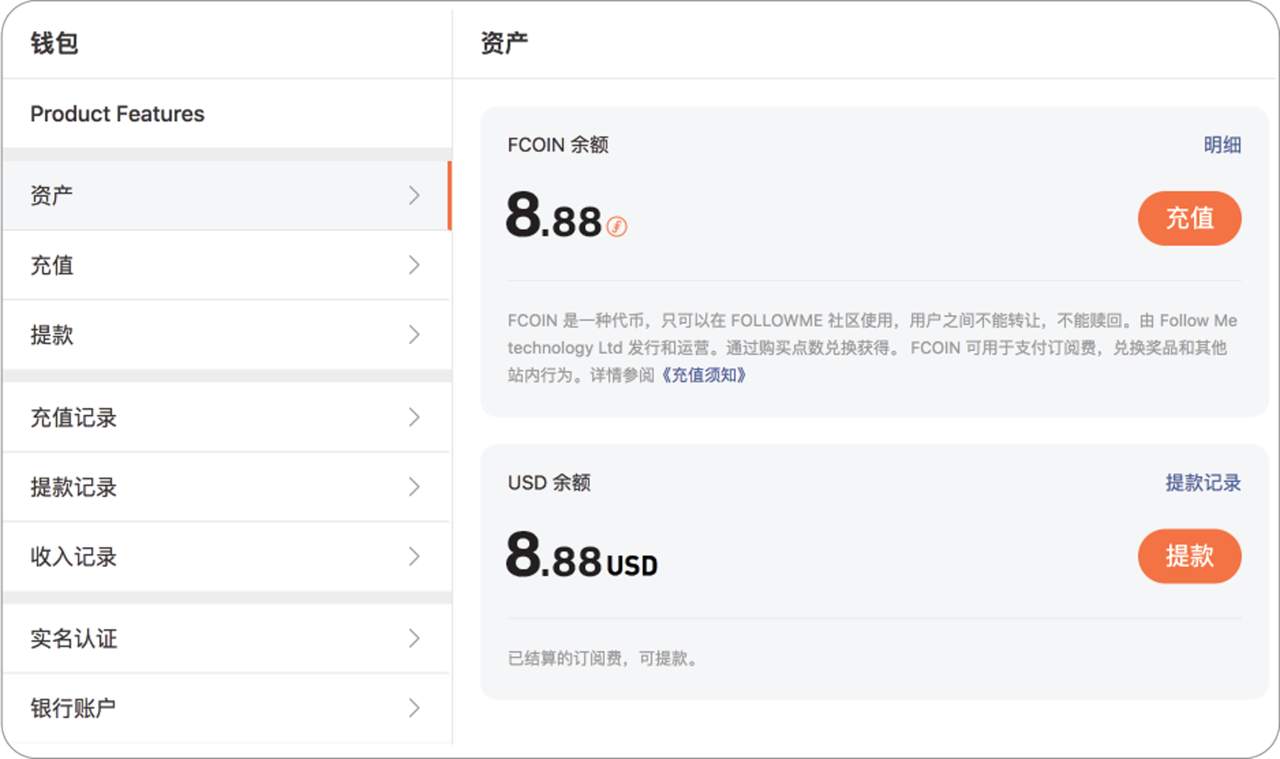The width and height of the screenshot is (1280, 759).
Task: Expand chevron on the sidebar 提款 row
Action: click(414, 335)
